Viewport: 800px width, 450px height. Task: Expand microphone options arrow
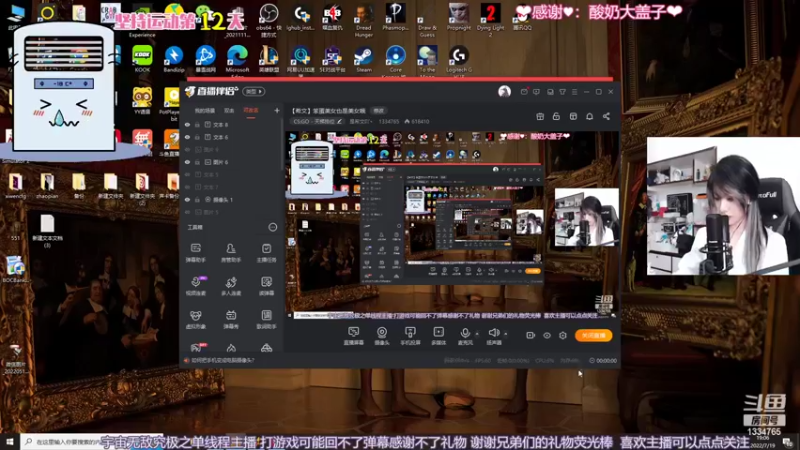pyautogui.click(x=477, y=334)
